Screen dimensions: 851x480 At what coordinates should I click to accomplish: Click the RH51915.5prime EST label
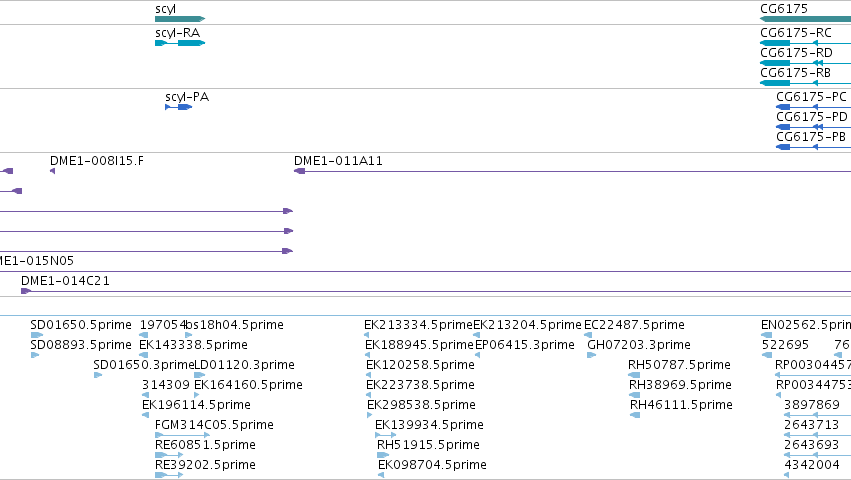tap(428, 445)
